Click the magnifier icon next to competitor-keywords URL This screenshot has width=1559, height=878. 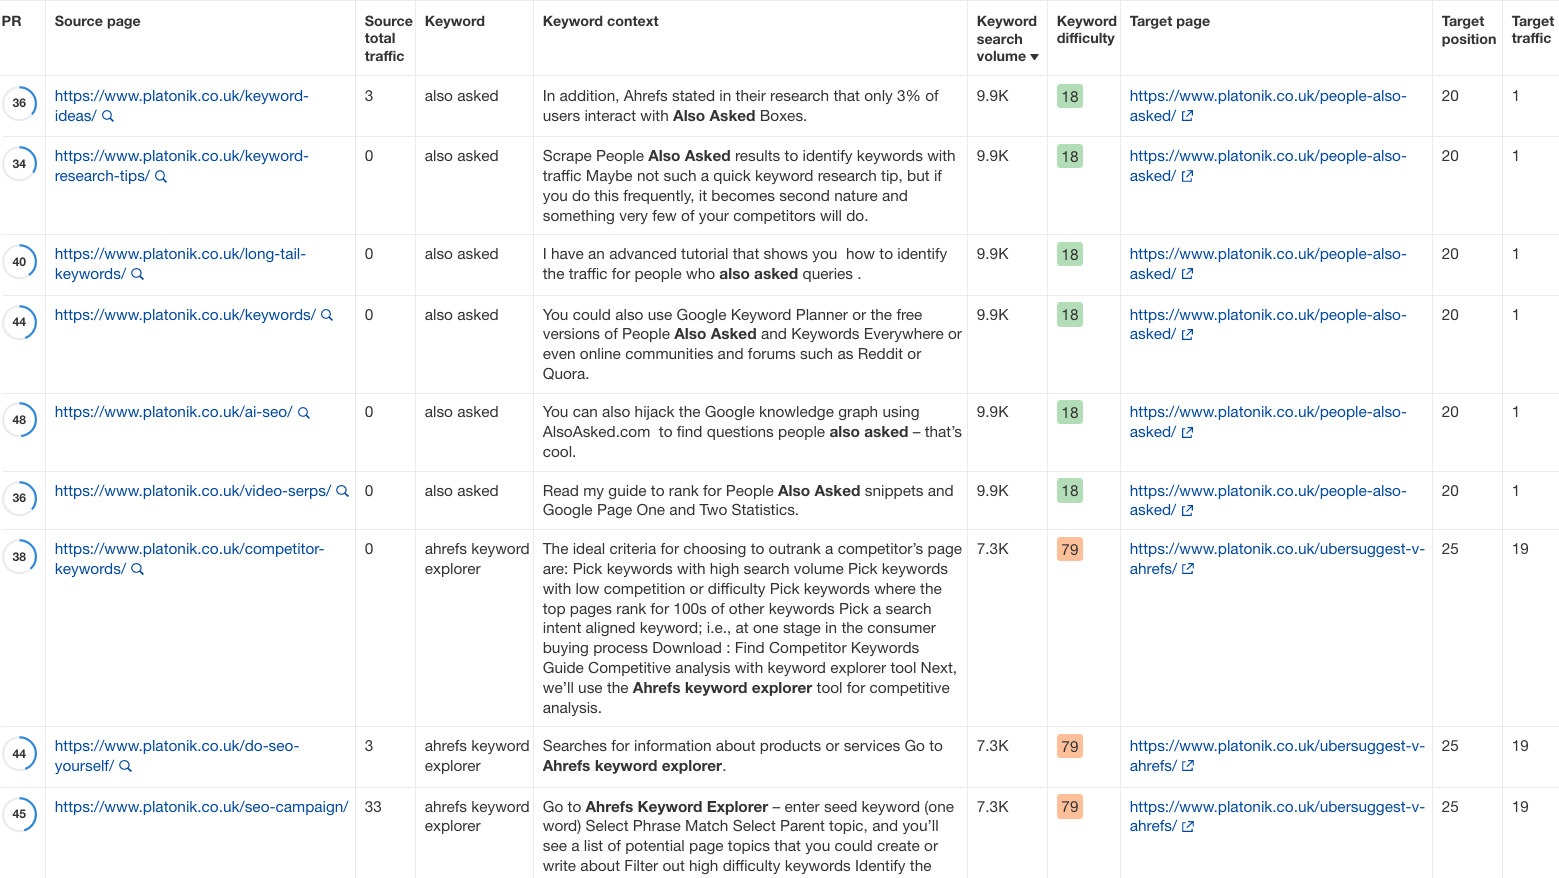point(137,569)
